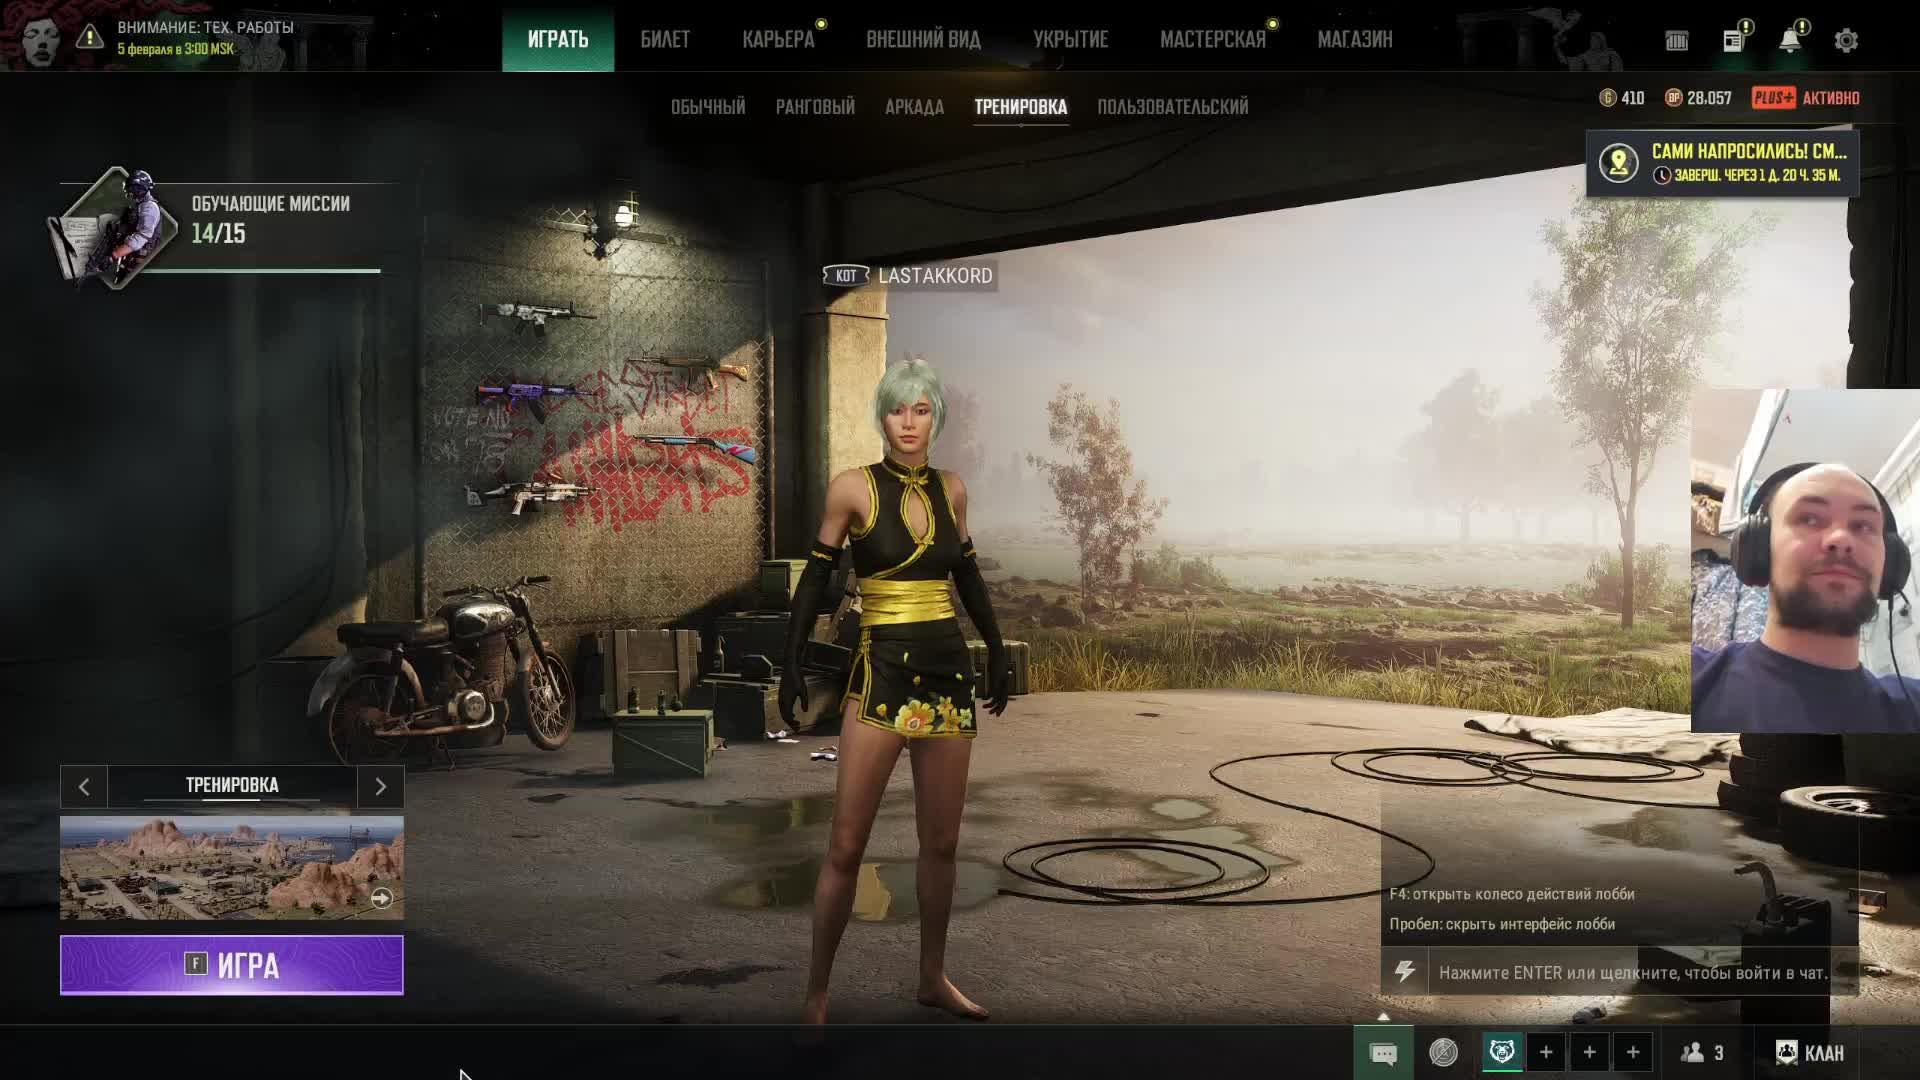The image size is (1920, 1080).
Task: Expand the chat panel upward arrow
Action: coord(1383,1017)
